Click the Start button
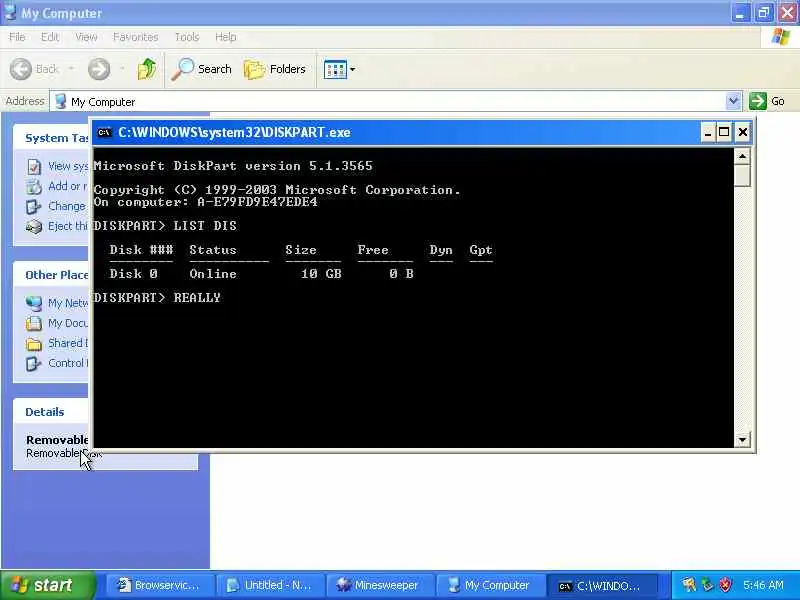This screenshot has height=600, width=800. click(x=47, y=585)
